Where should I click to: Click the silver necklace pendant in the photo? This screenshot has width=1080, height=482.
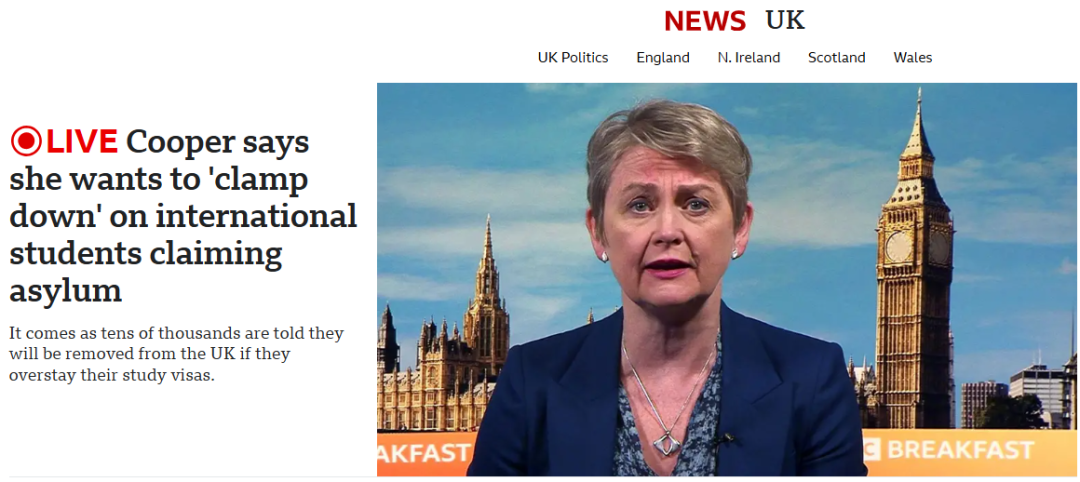[x=663, y=441]
